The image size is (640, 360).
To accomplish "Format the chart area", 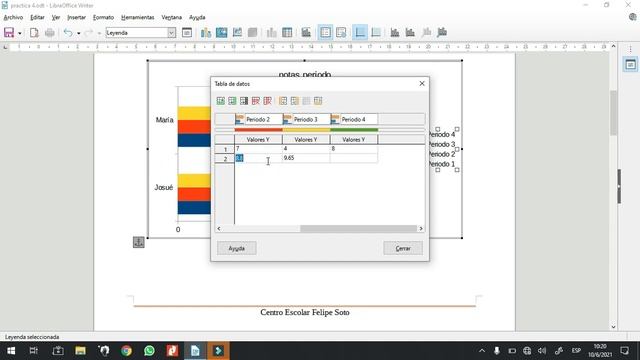I will click(222, 33).
